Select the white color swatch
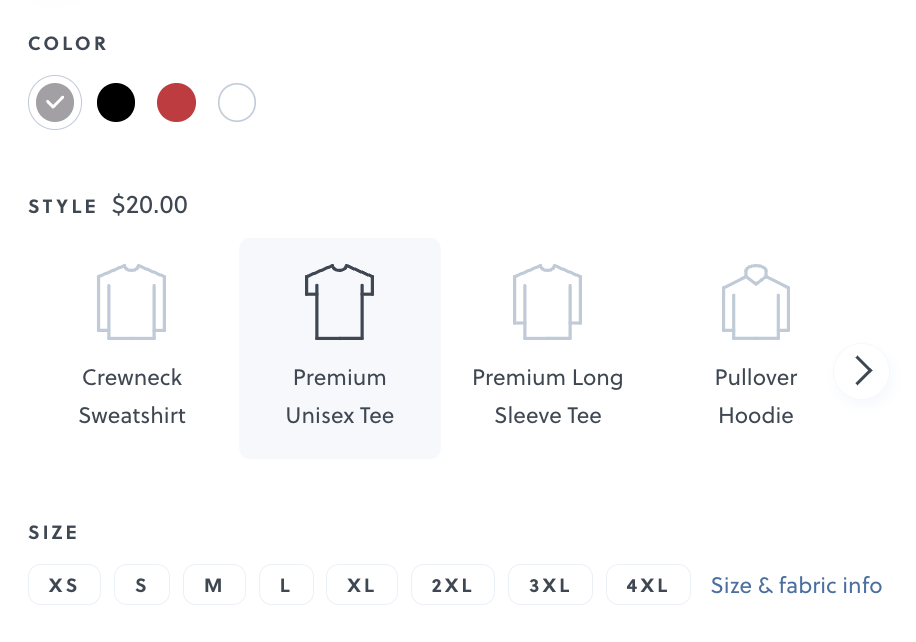 pos(237,102)
